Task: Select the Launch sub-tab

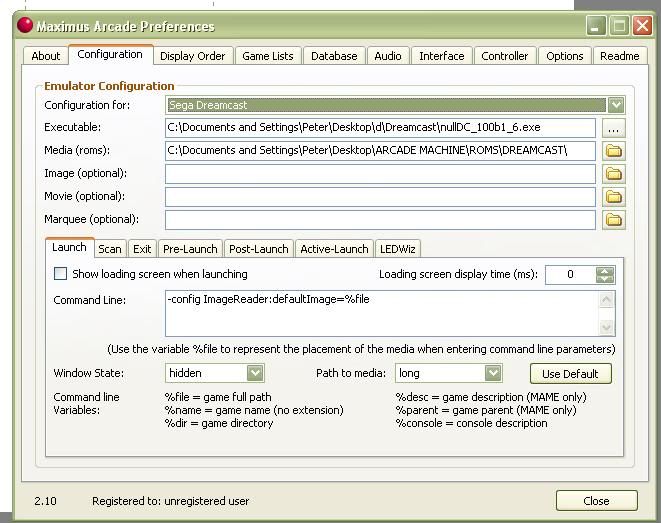Action: pos(70,247)
